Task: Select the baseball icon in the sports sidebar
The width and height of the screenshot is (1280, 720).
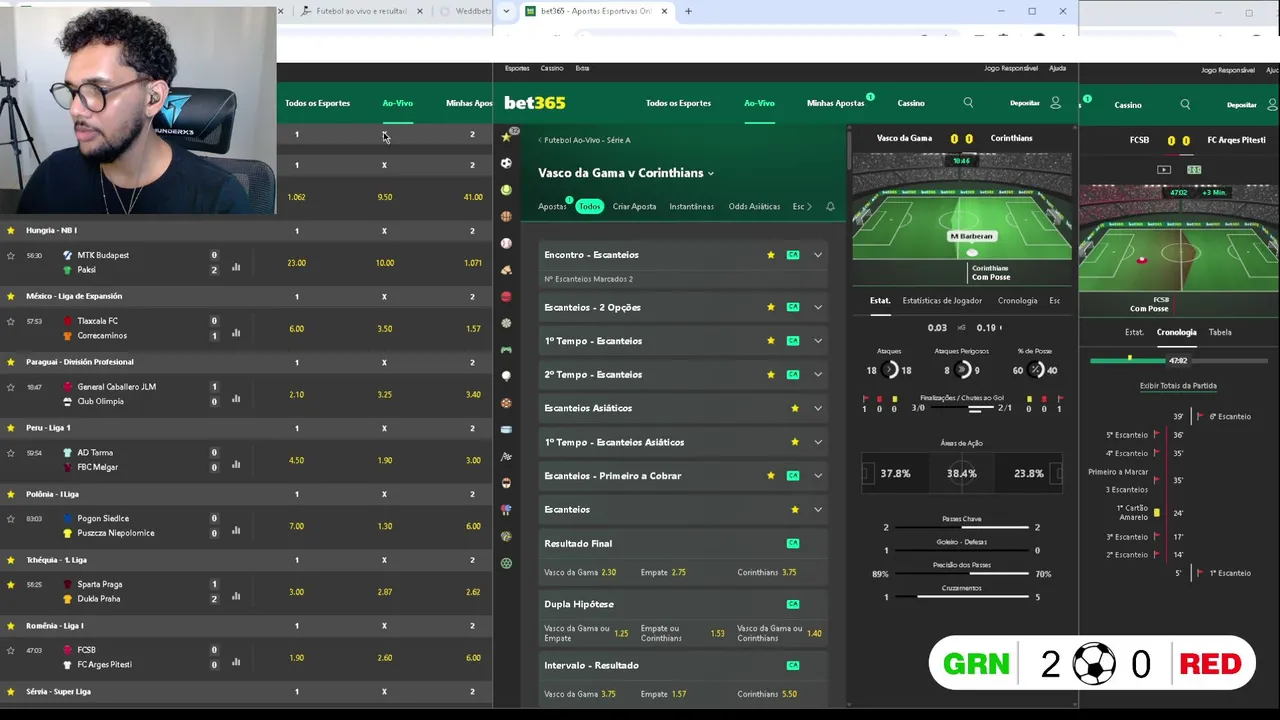Action: [506, 243]
